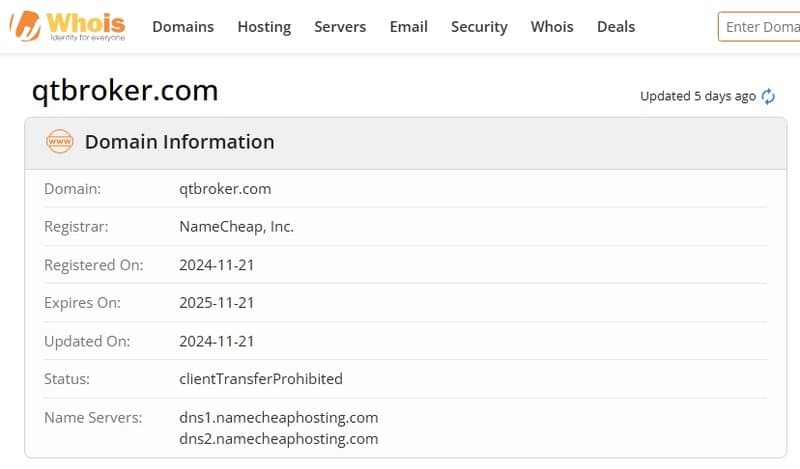
Task: Open the Deals menu
Action: pos(616,27)
